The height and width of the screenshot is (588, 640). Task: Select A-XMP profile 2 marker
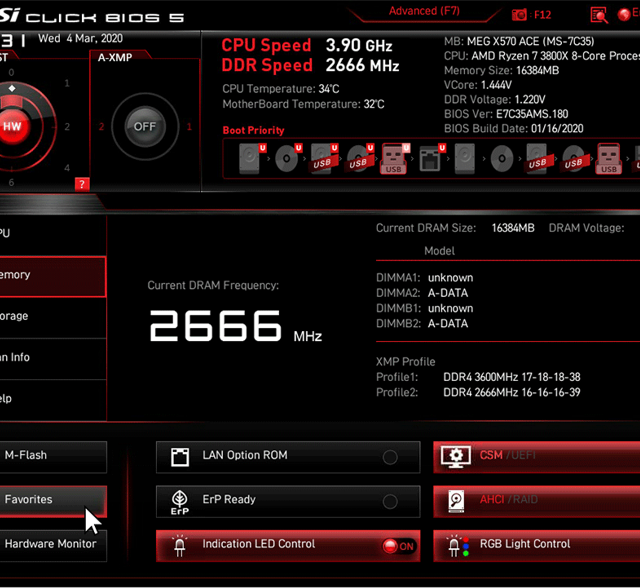[x=101, y=126]
